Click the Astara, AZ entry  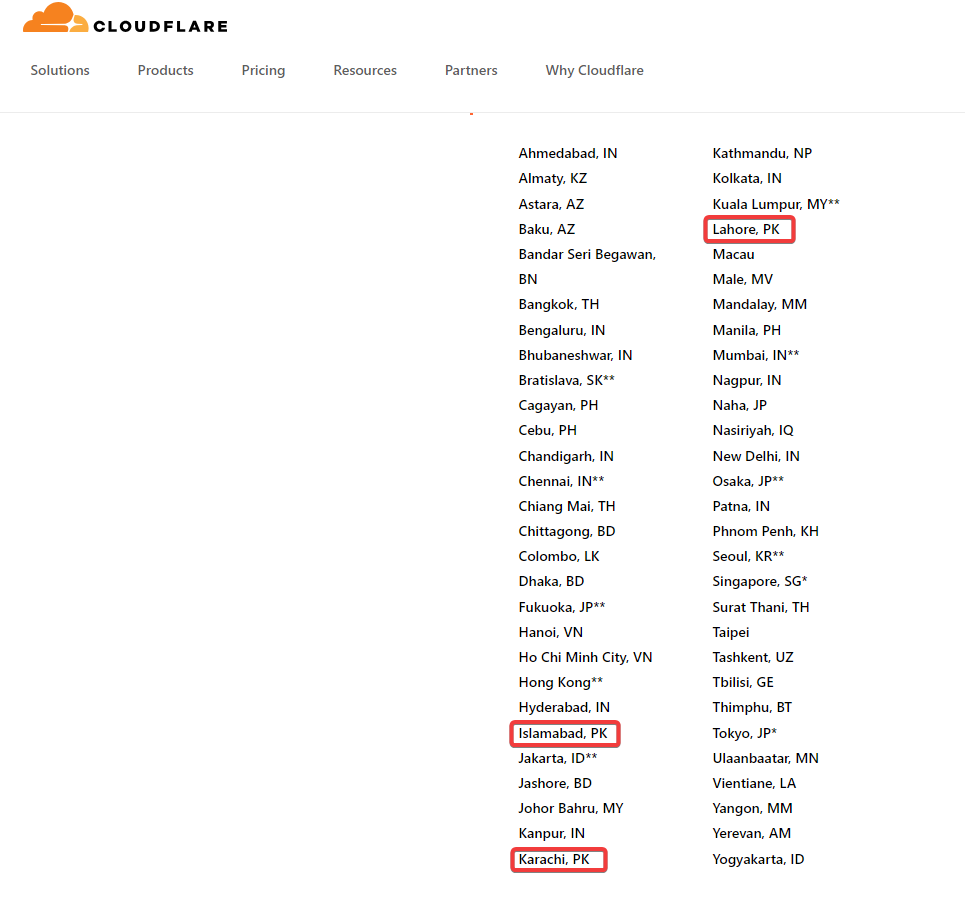(551, 204)
